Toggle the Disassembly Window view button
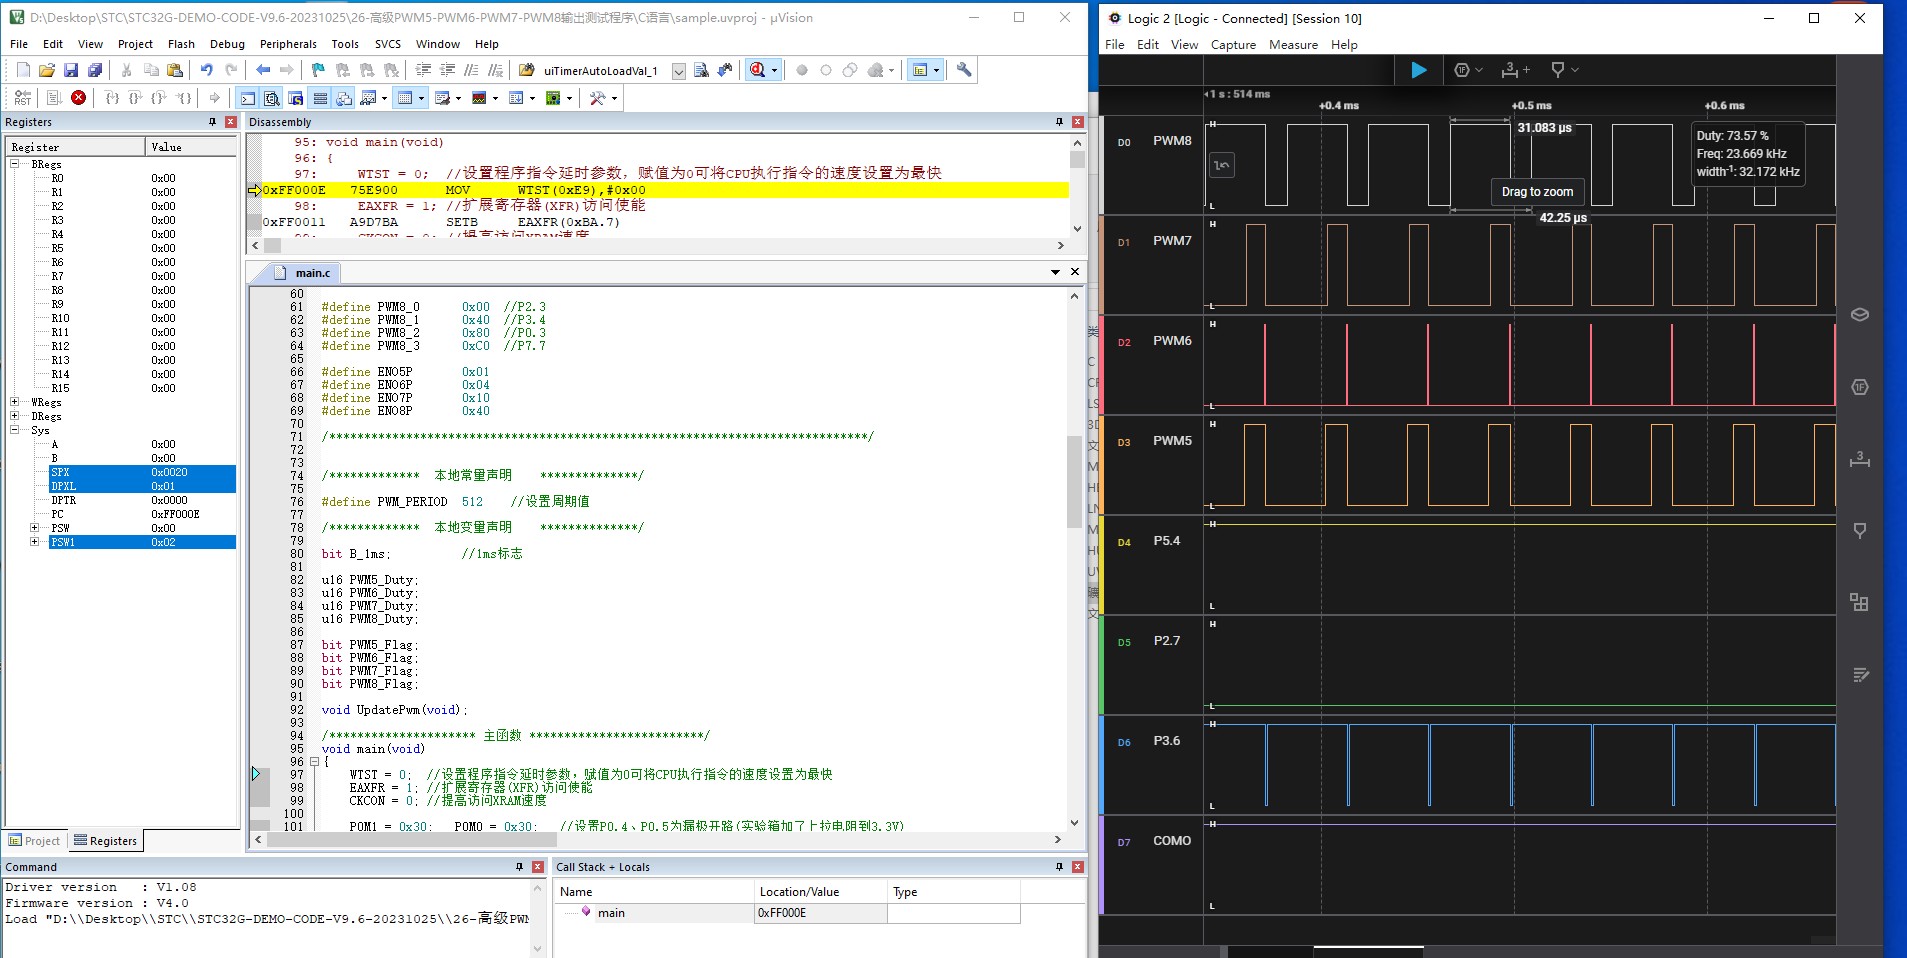Image resolution: width=1907 pixels, height=958 pixels. point(272,98)
